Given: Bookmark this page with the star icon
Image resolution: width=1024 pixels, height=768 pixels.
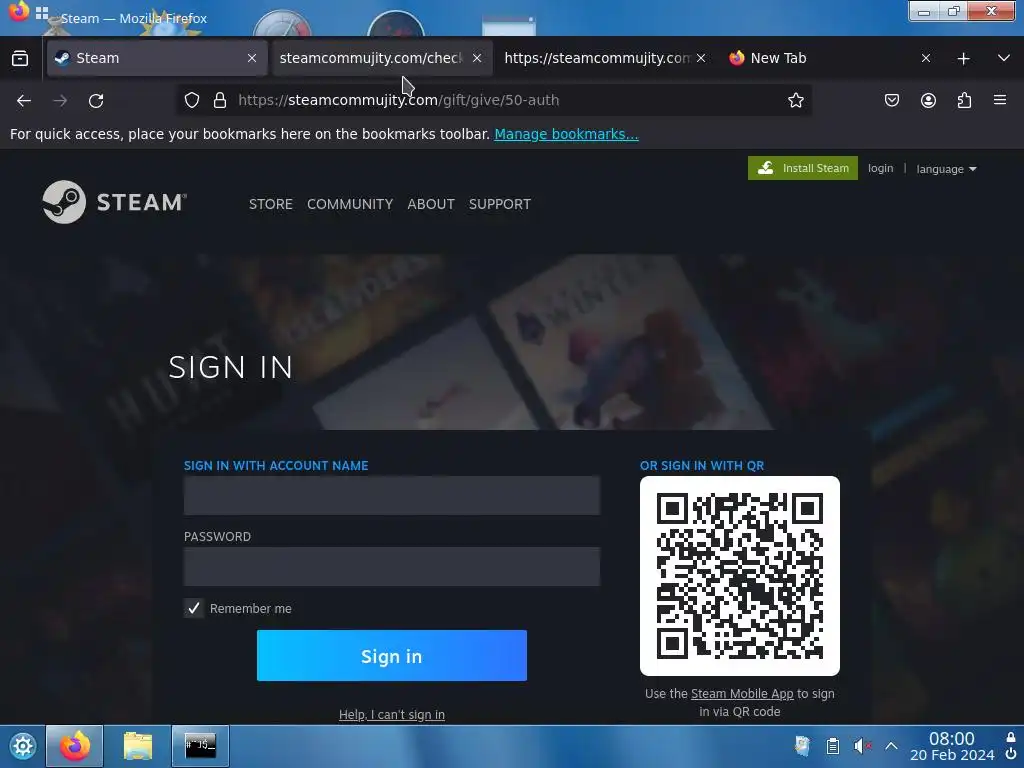Looking at the screenshot, I should point(795,100).
